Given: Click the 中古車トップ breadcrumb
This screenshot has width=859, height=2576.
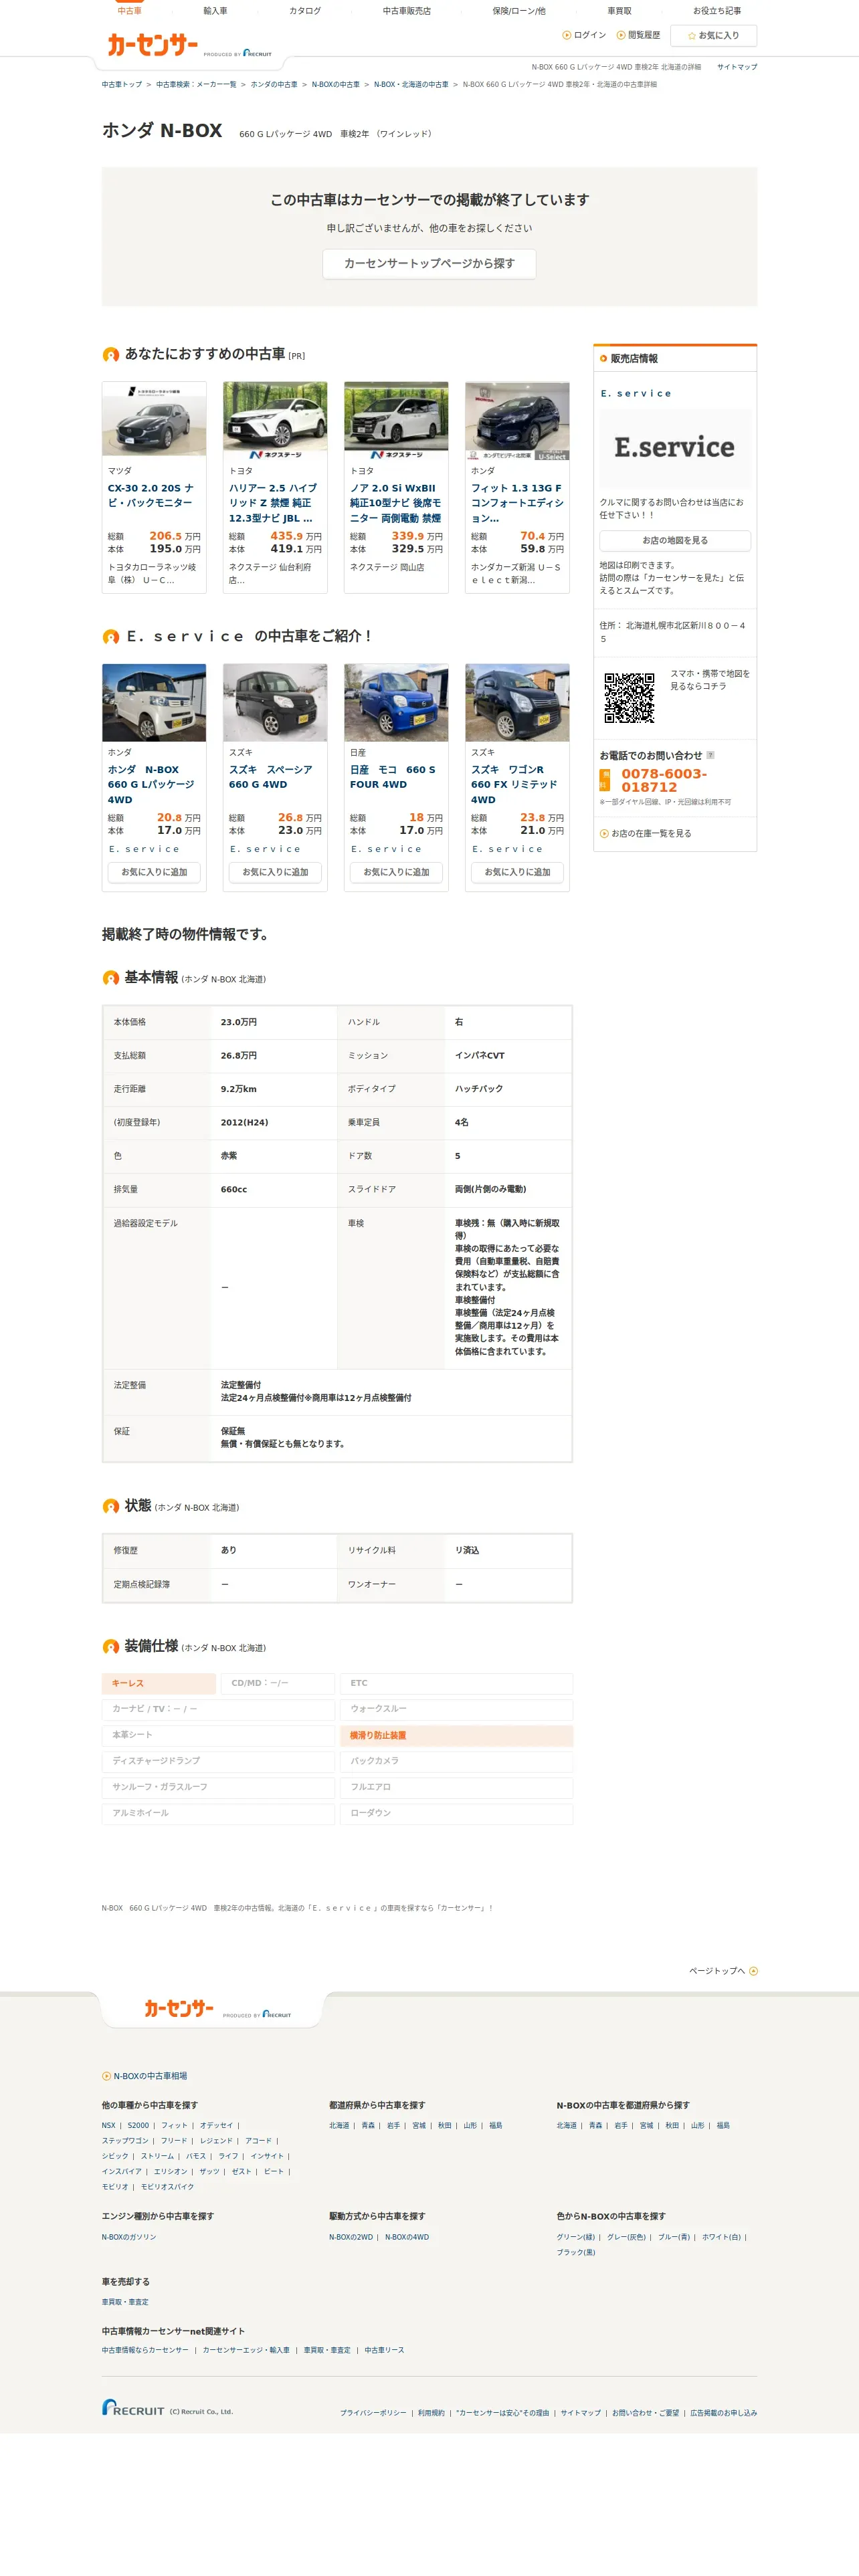Looking at the screenshot, I should coord(122,85).
